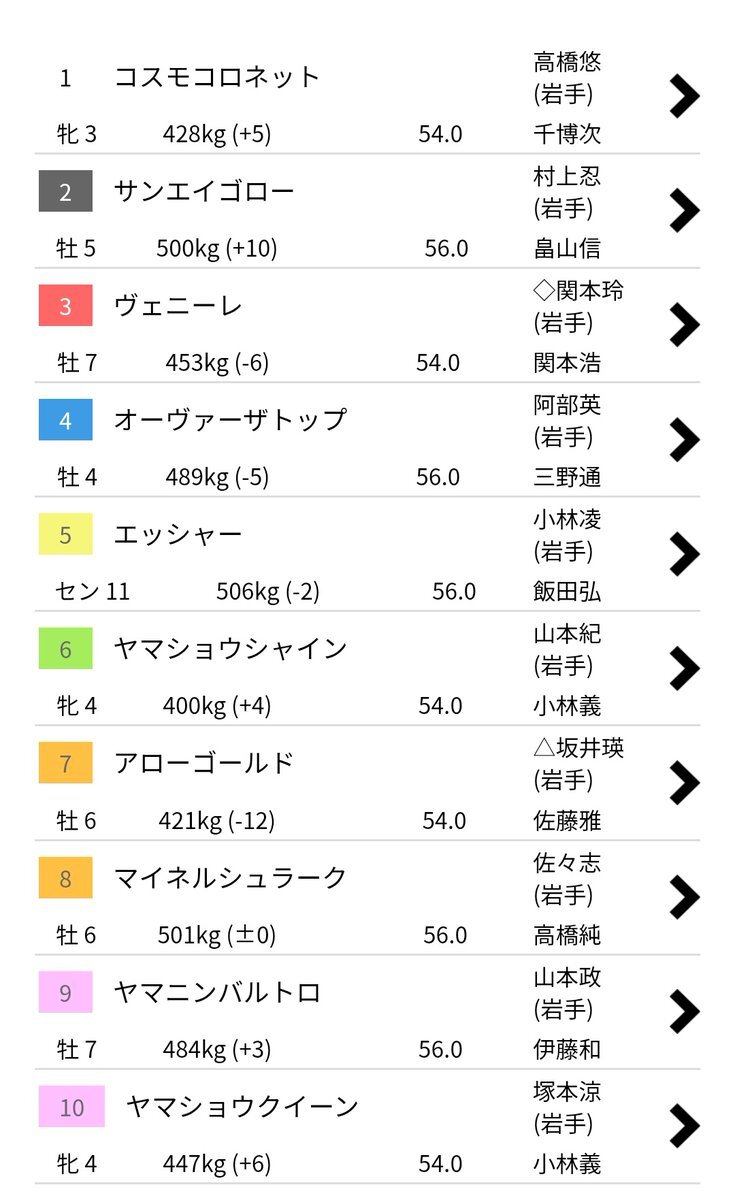This screenshot has height=1200, width=735.
Task: Click chevron beside ヴェニーレ row
Action: click(x=684, y=324)
